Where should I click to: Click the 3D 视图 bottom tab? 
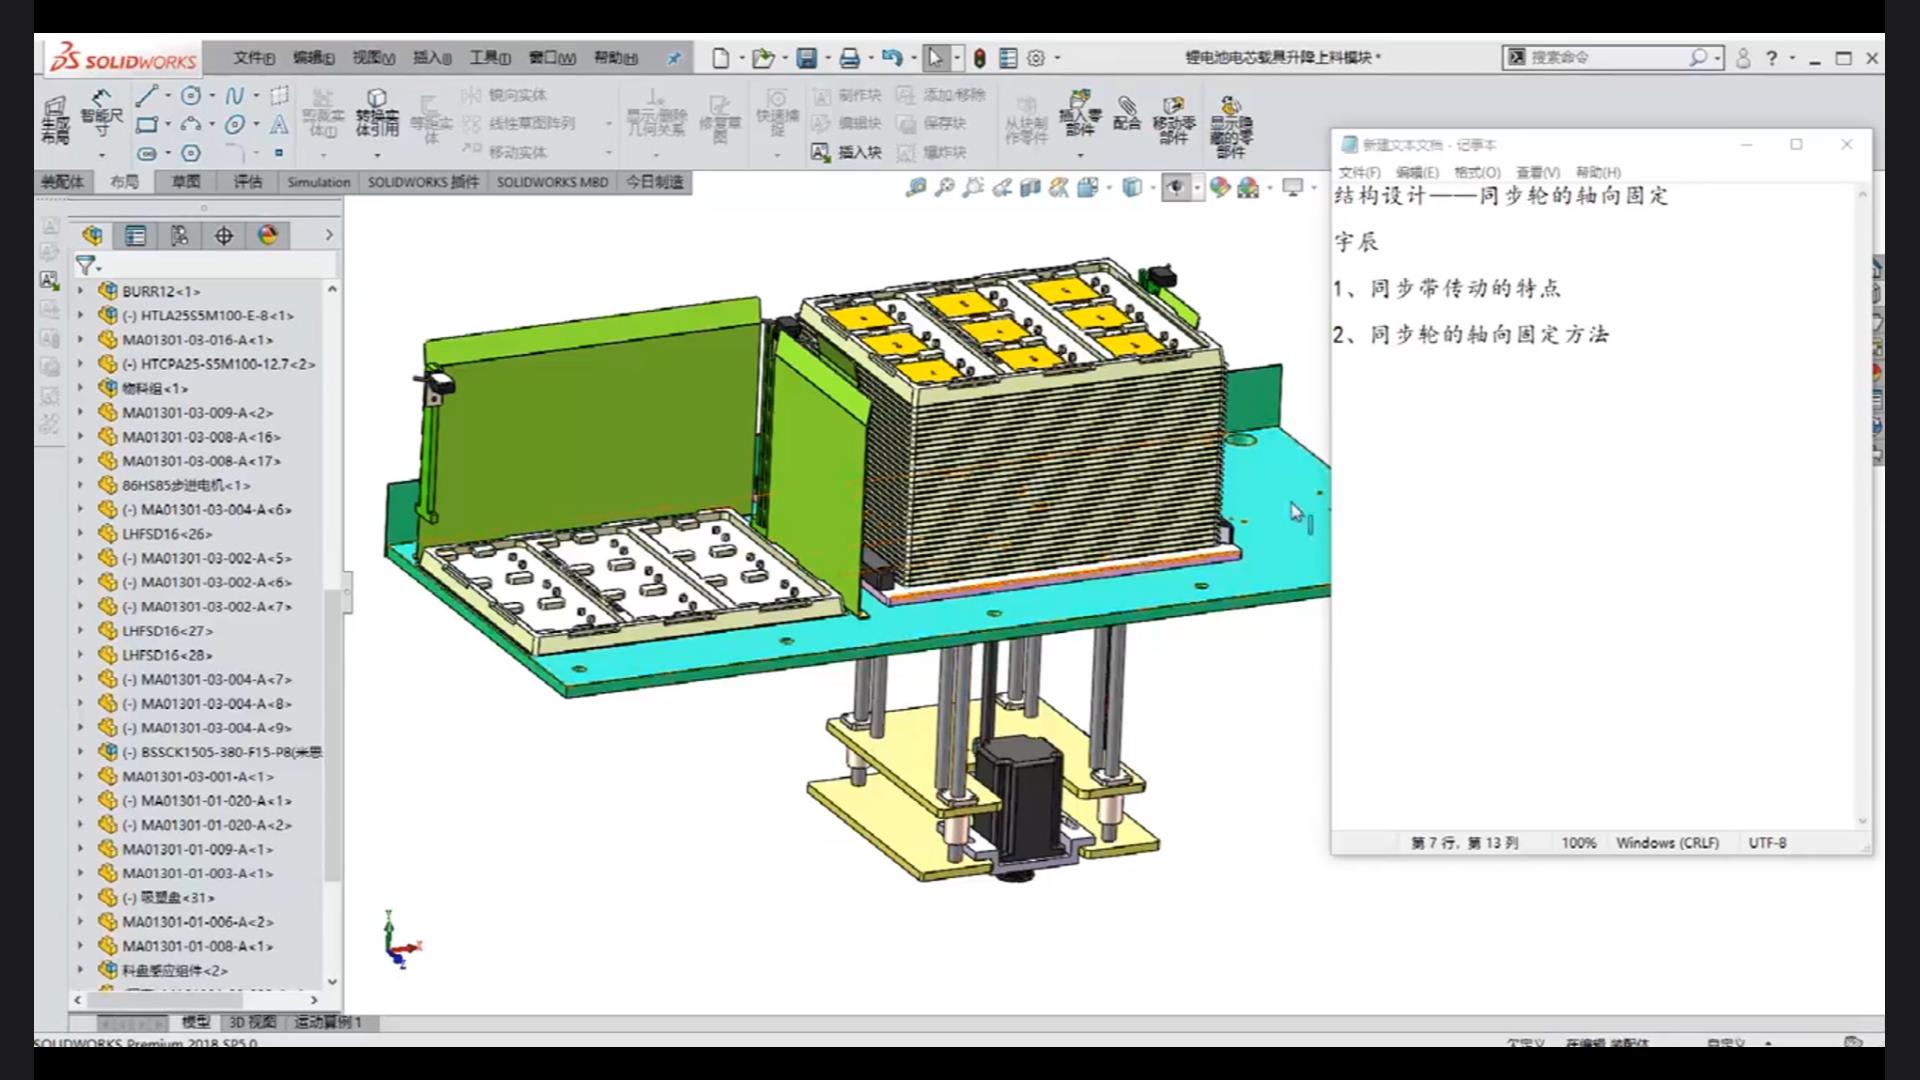pos(252,1022)
